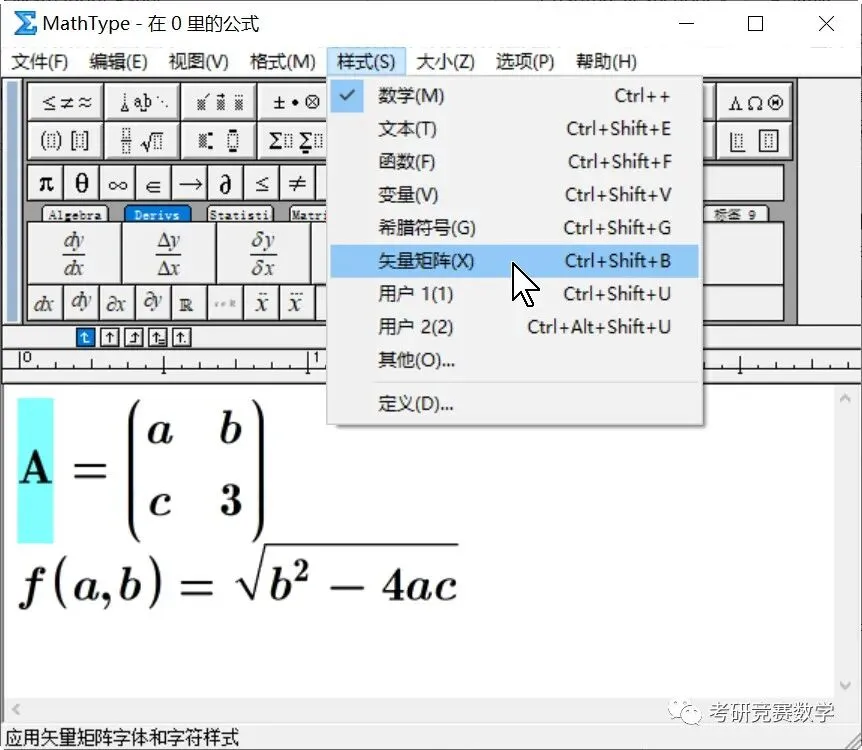Open the 文件(F) menu
The image size is (862, 750).
40,62
